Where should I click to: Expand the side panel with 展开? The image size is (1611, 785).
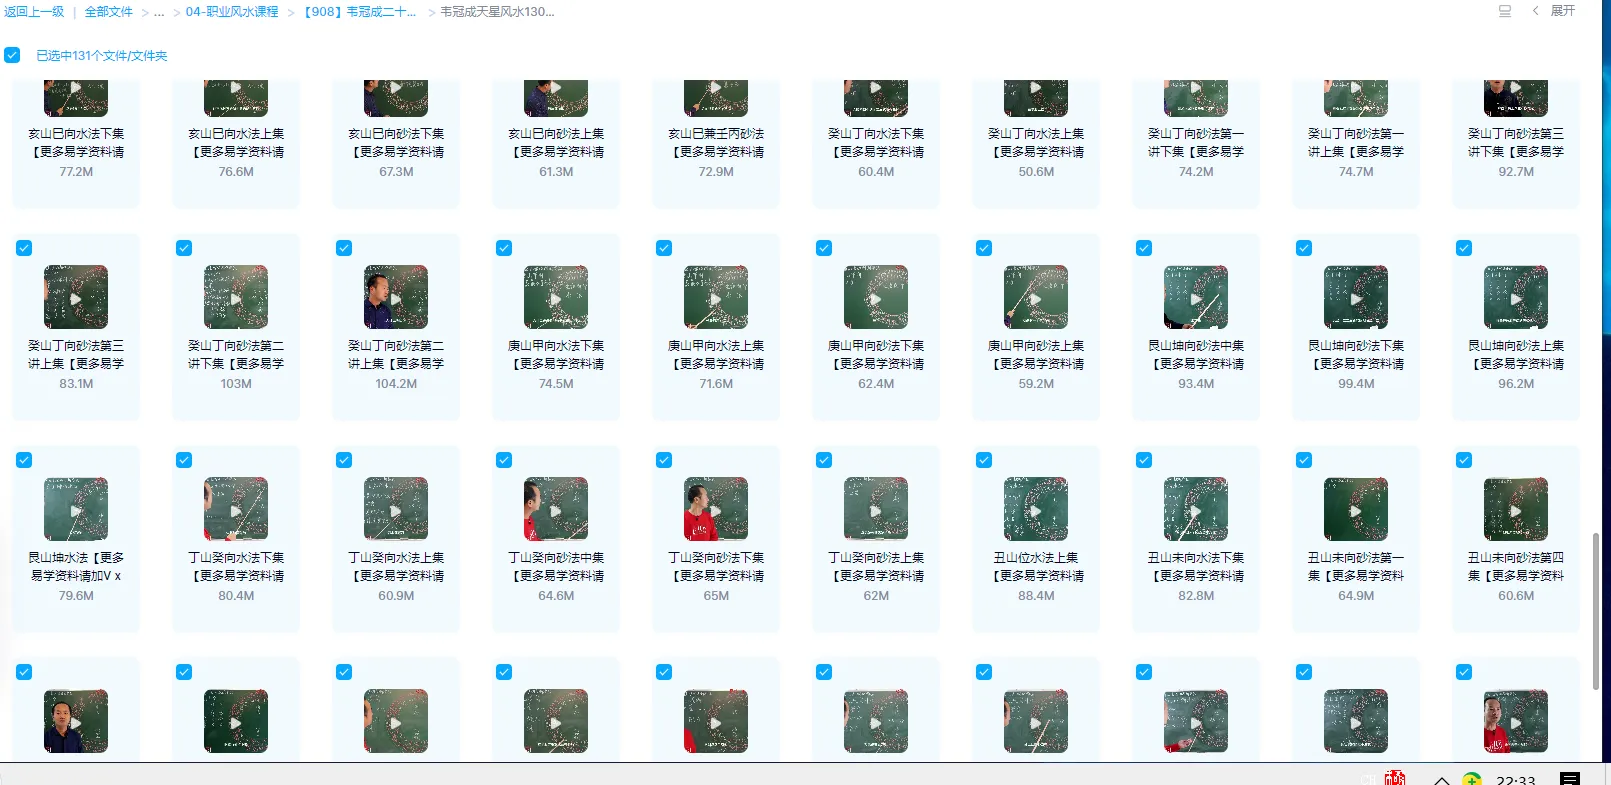click(x=1563, y=11)
